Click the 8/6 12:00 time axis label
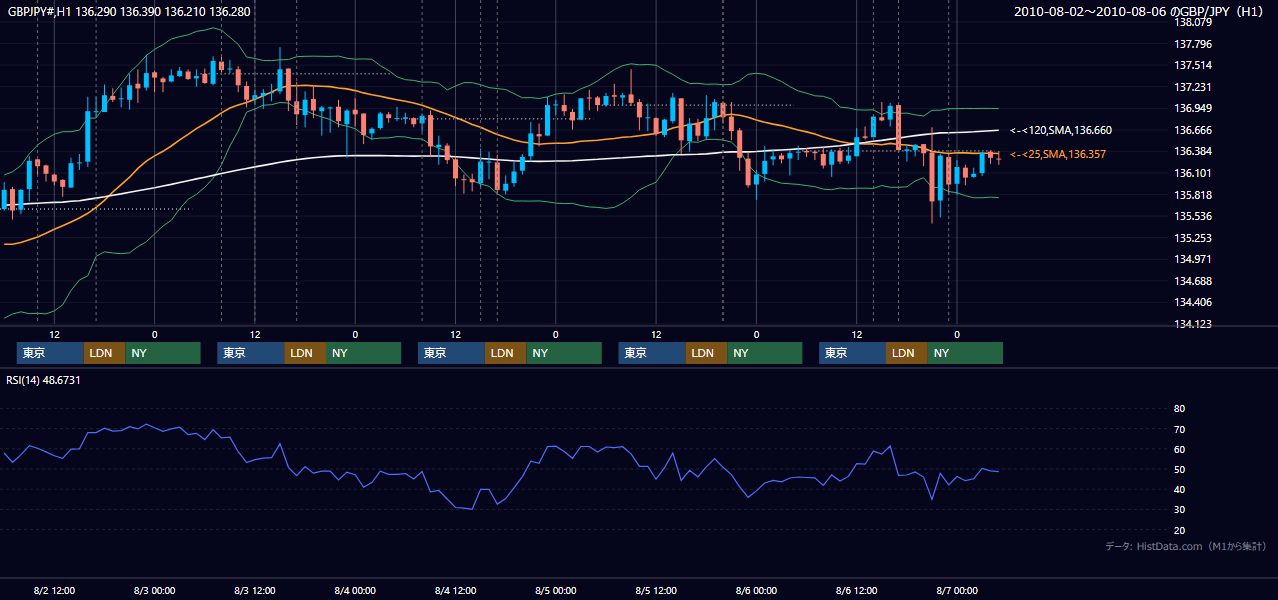 click(857, 590)
